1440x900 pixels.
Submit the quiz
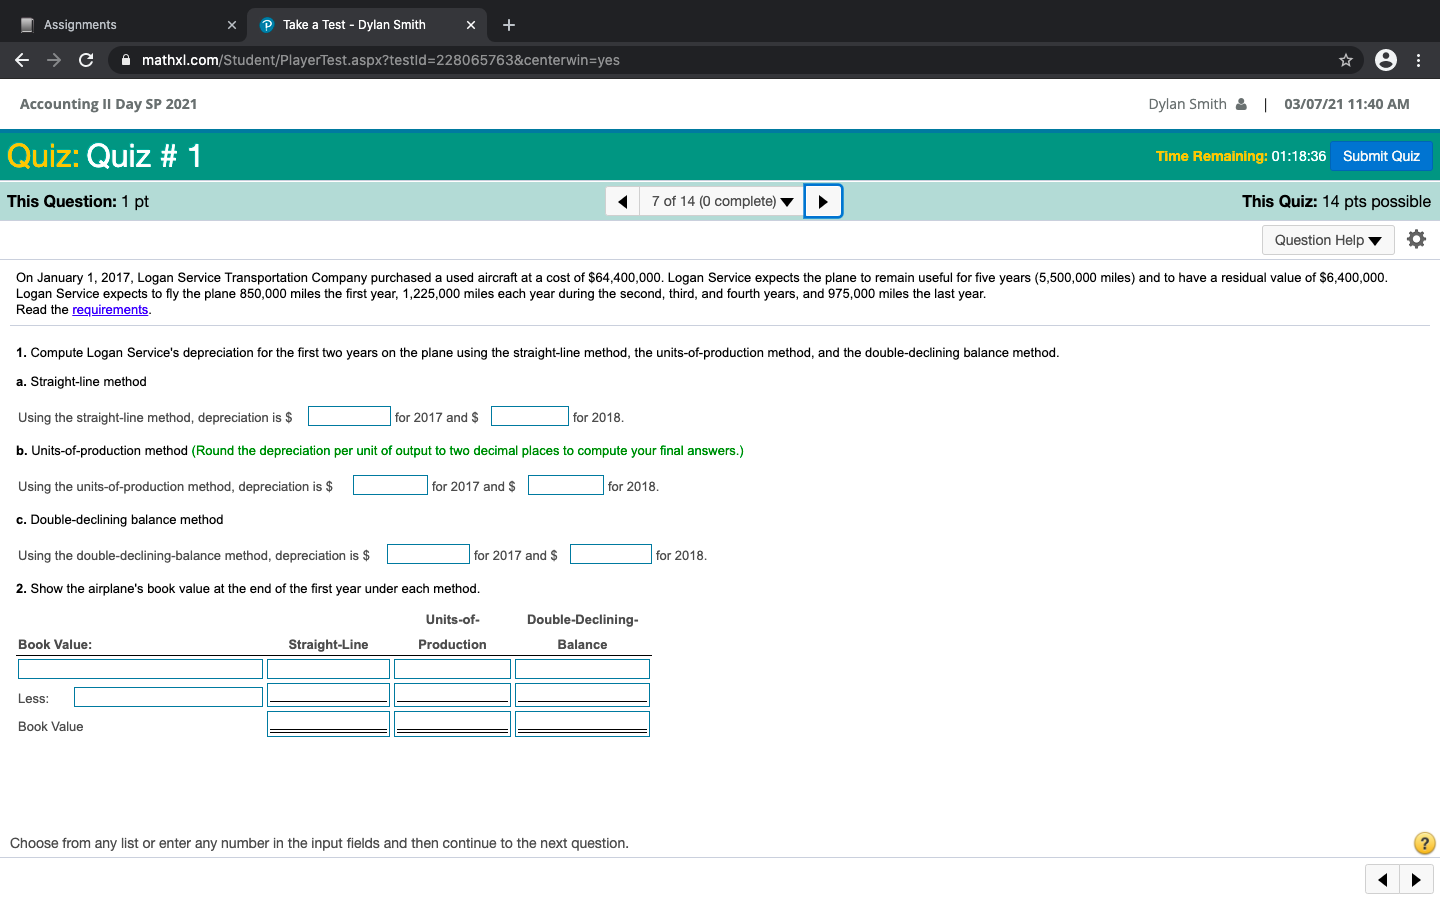tap(1380, 156)
